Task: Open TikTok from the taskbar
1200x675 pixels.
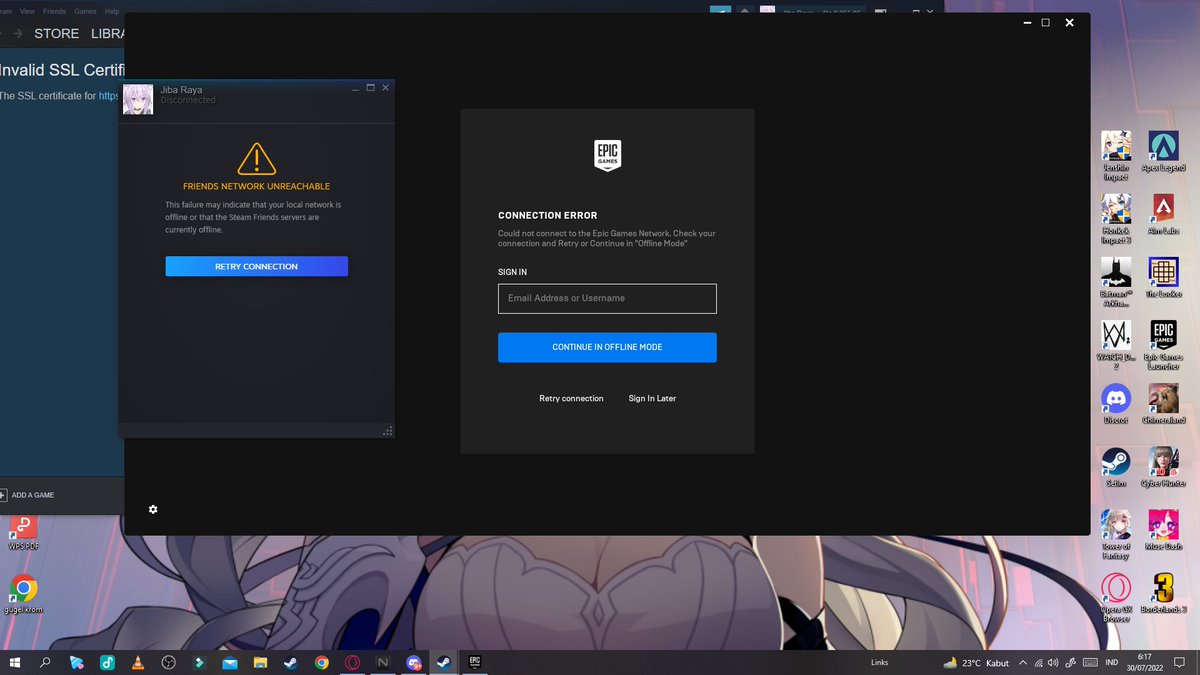Action: coord(107,662)
